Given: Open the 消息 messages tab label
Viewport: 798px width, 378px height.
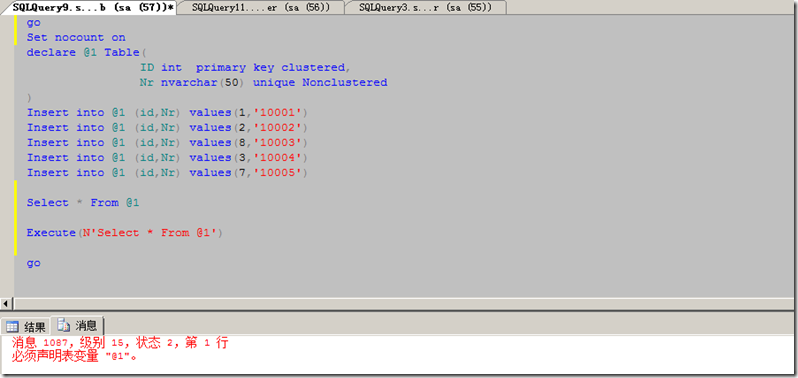Looking at the screenshot, I should [x=86, y=326].
